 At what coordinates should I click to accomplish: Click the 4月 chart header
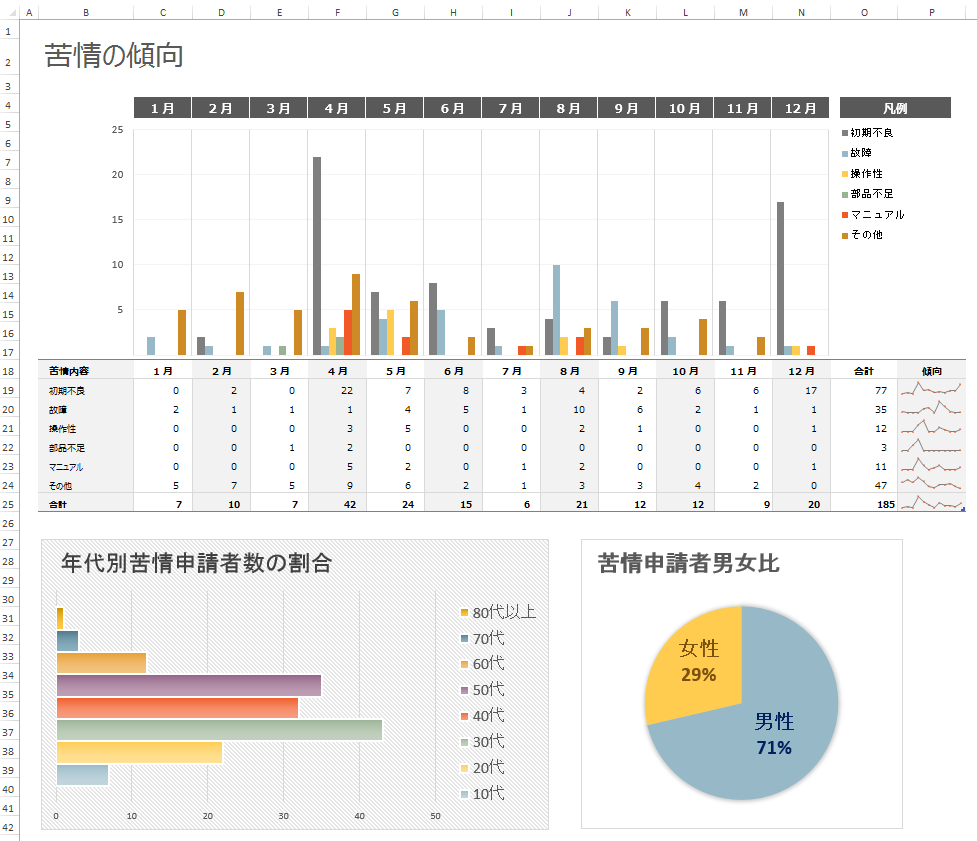pyautogui.click(x=336, y=108)
